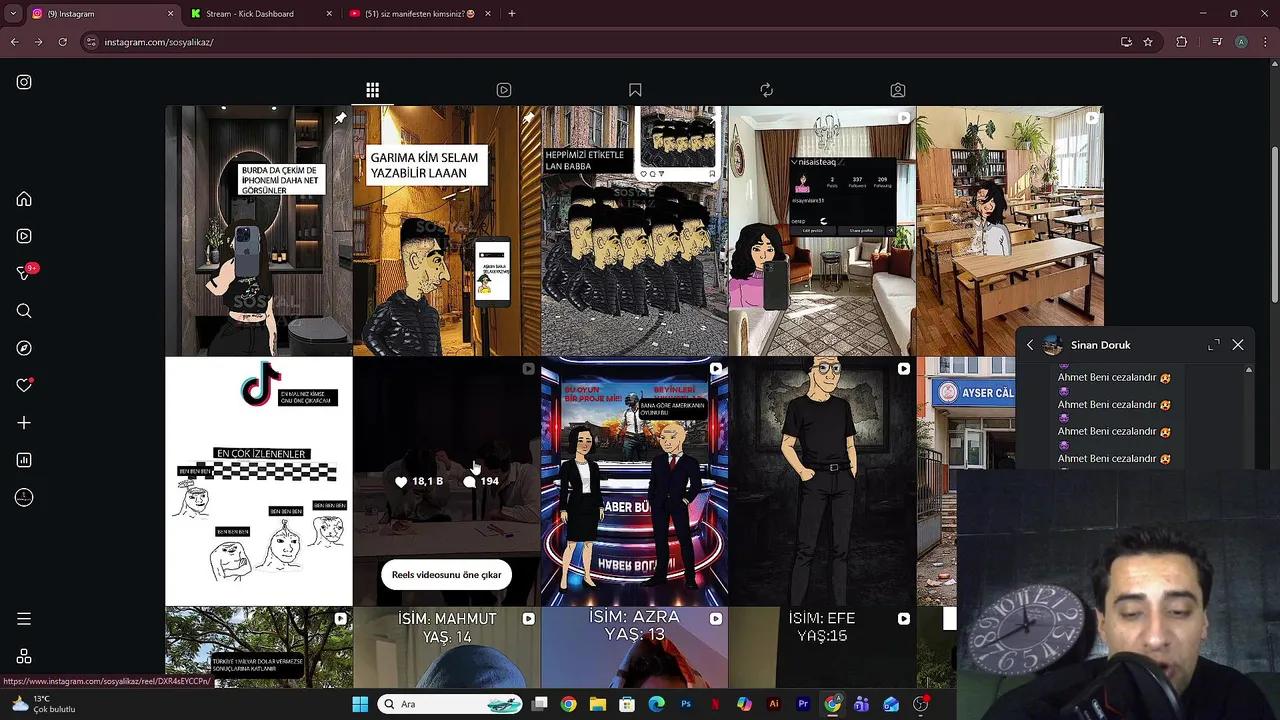1280x720 pixels.
Task: Open the tab search dropdown arrow
Action: tap(13, 14)
